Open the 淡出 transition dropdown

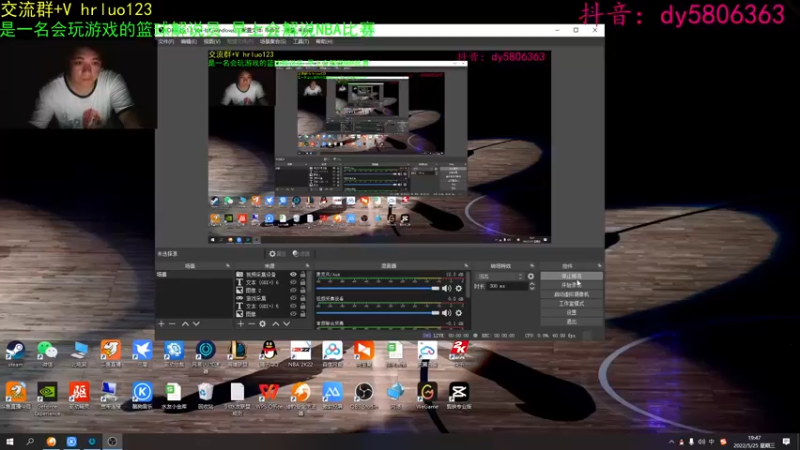click(x=500, y=276)
